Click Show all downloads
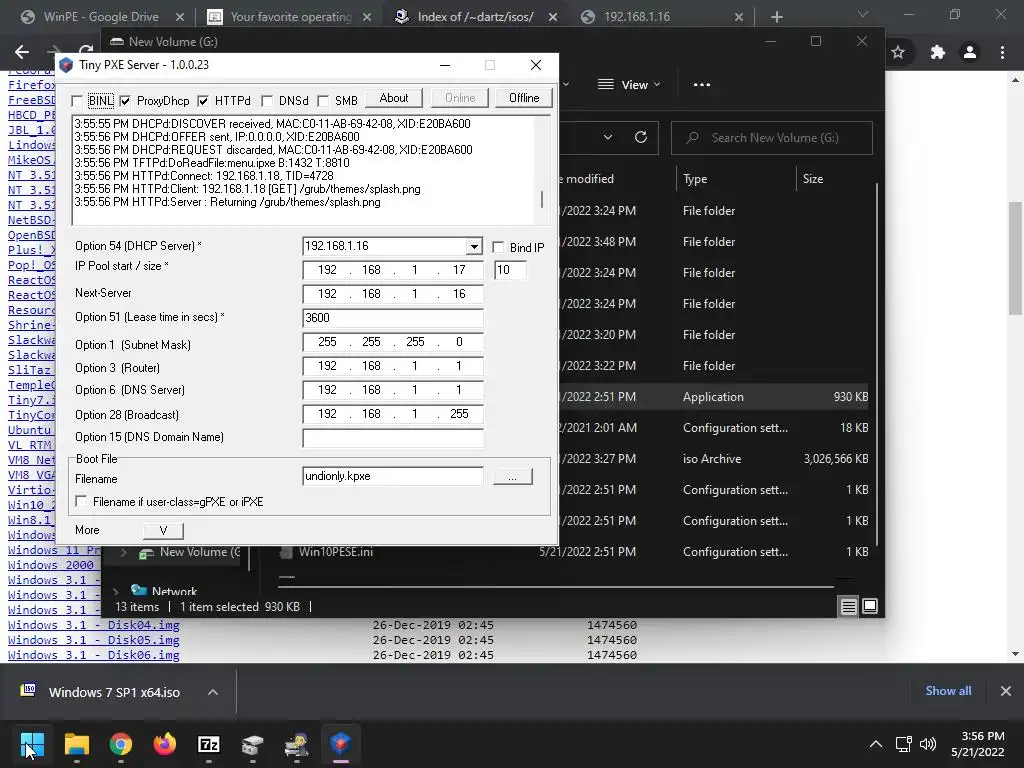 tap(948, 691)
